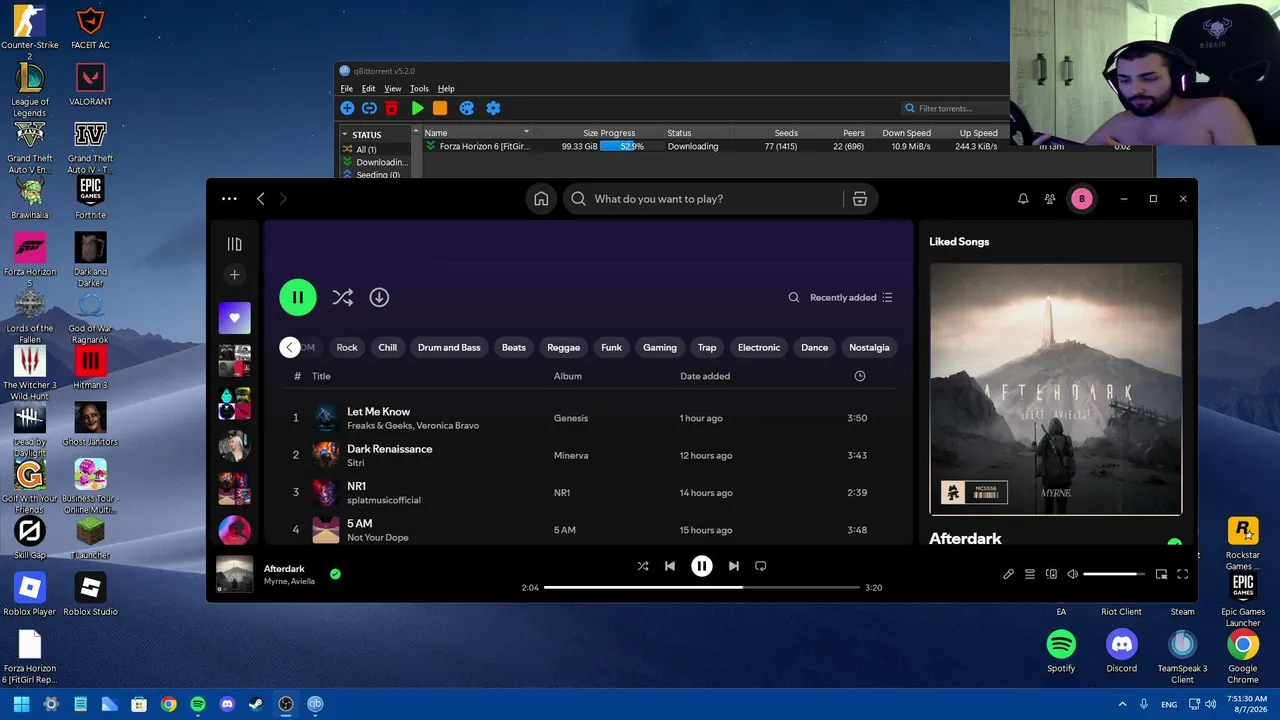Select song row Dark Renaissance

(x=587, y=455)
